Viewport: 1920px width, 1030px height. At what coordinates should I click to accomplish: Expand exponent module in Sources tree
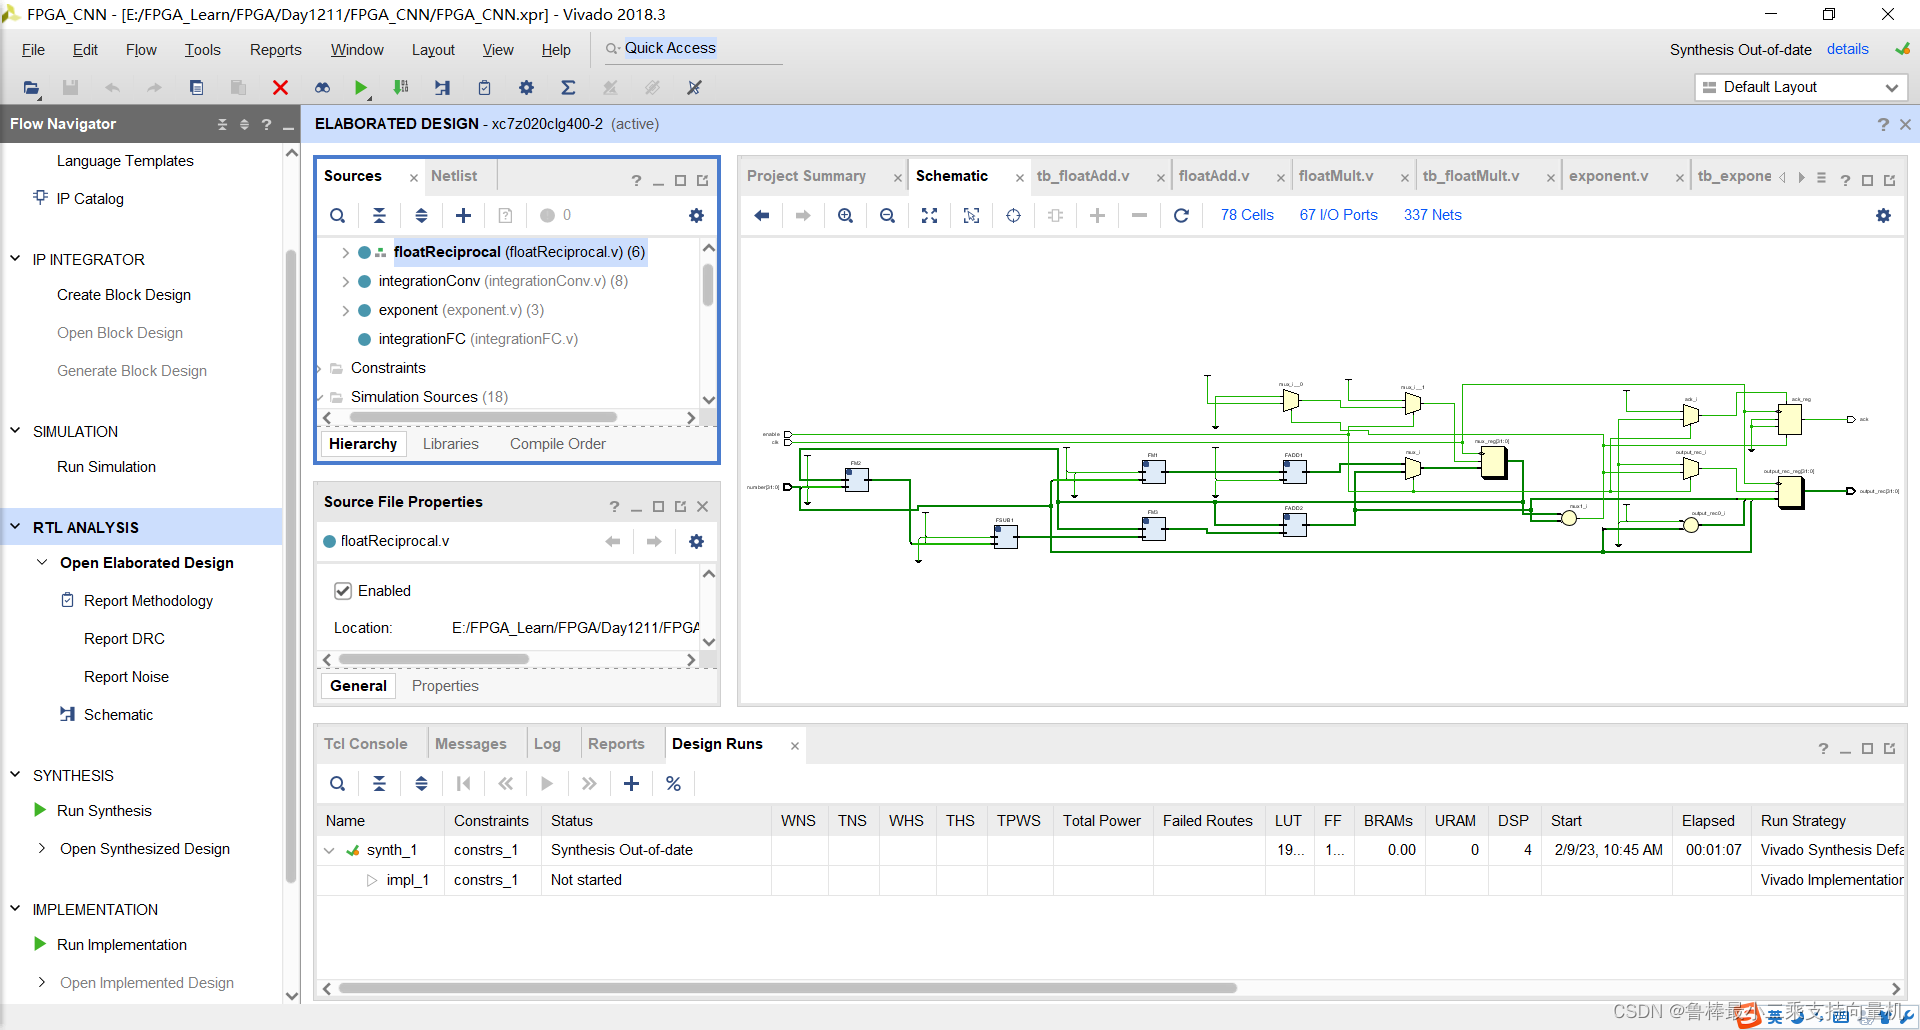tap(345, 311)
